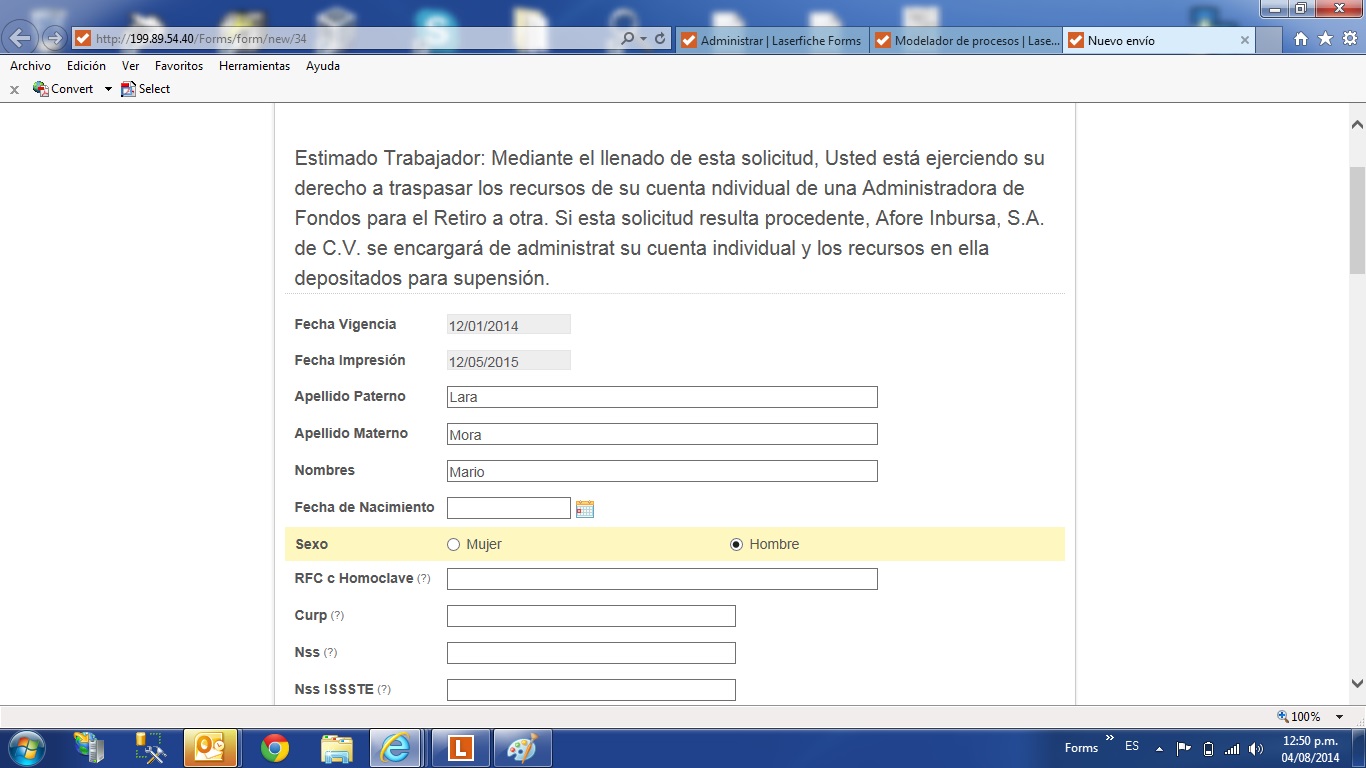Close the Convert toolbar with the x
This screenshot has width=1366, height=768.
pyautogui.click(x=14, y=89)
